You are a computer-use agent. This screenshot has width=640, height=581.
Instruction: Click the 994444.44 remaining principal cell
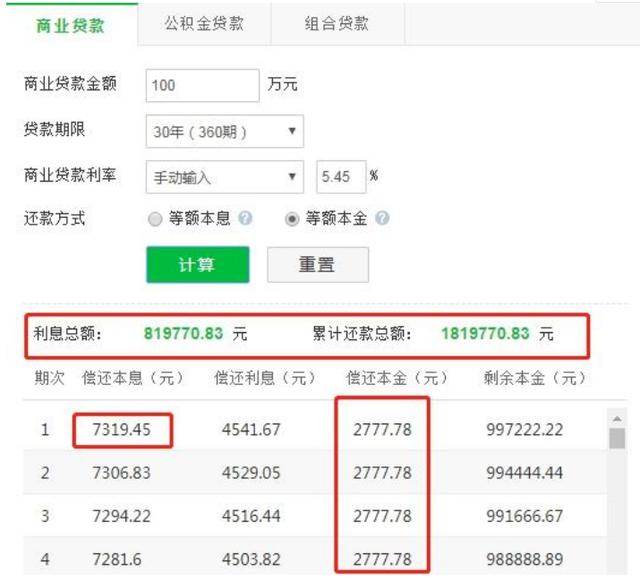(x=524, y=473)
